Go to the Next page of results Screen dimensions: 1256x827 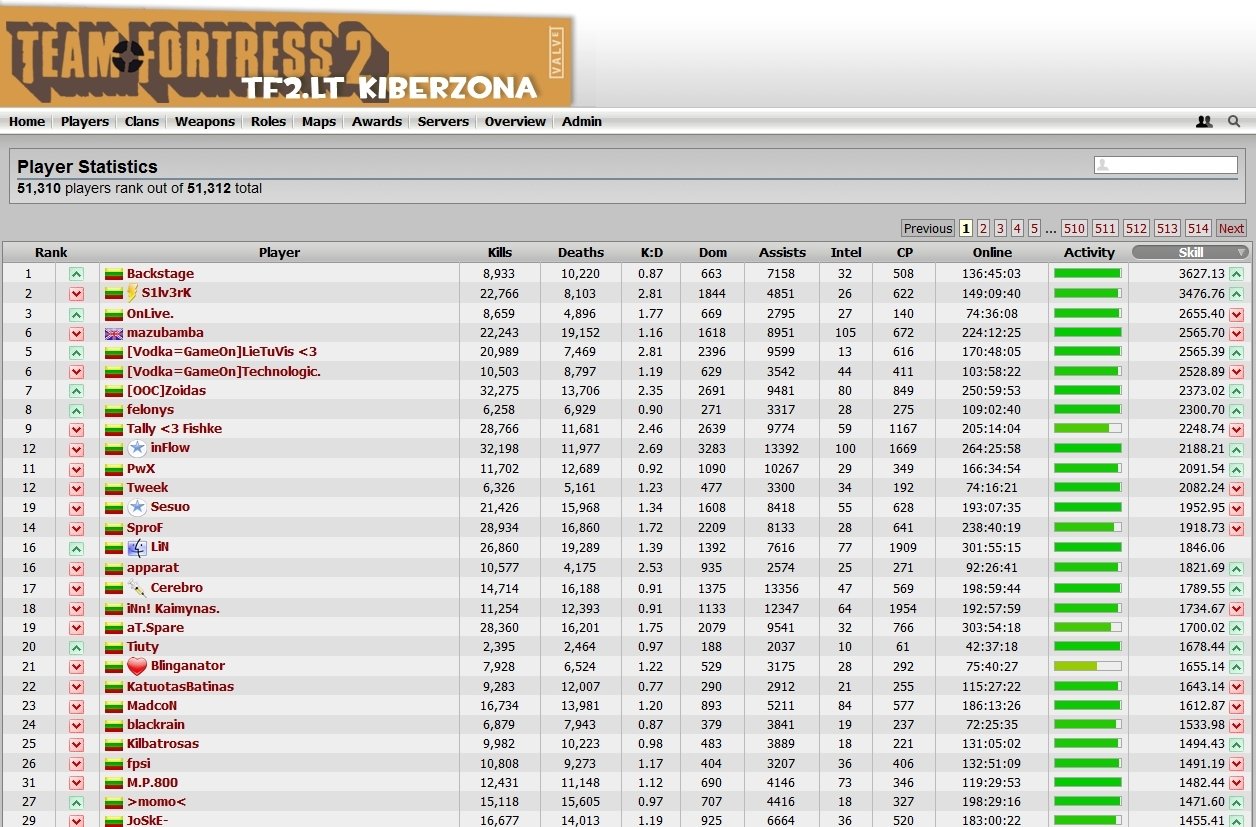point(1231,228)
